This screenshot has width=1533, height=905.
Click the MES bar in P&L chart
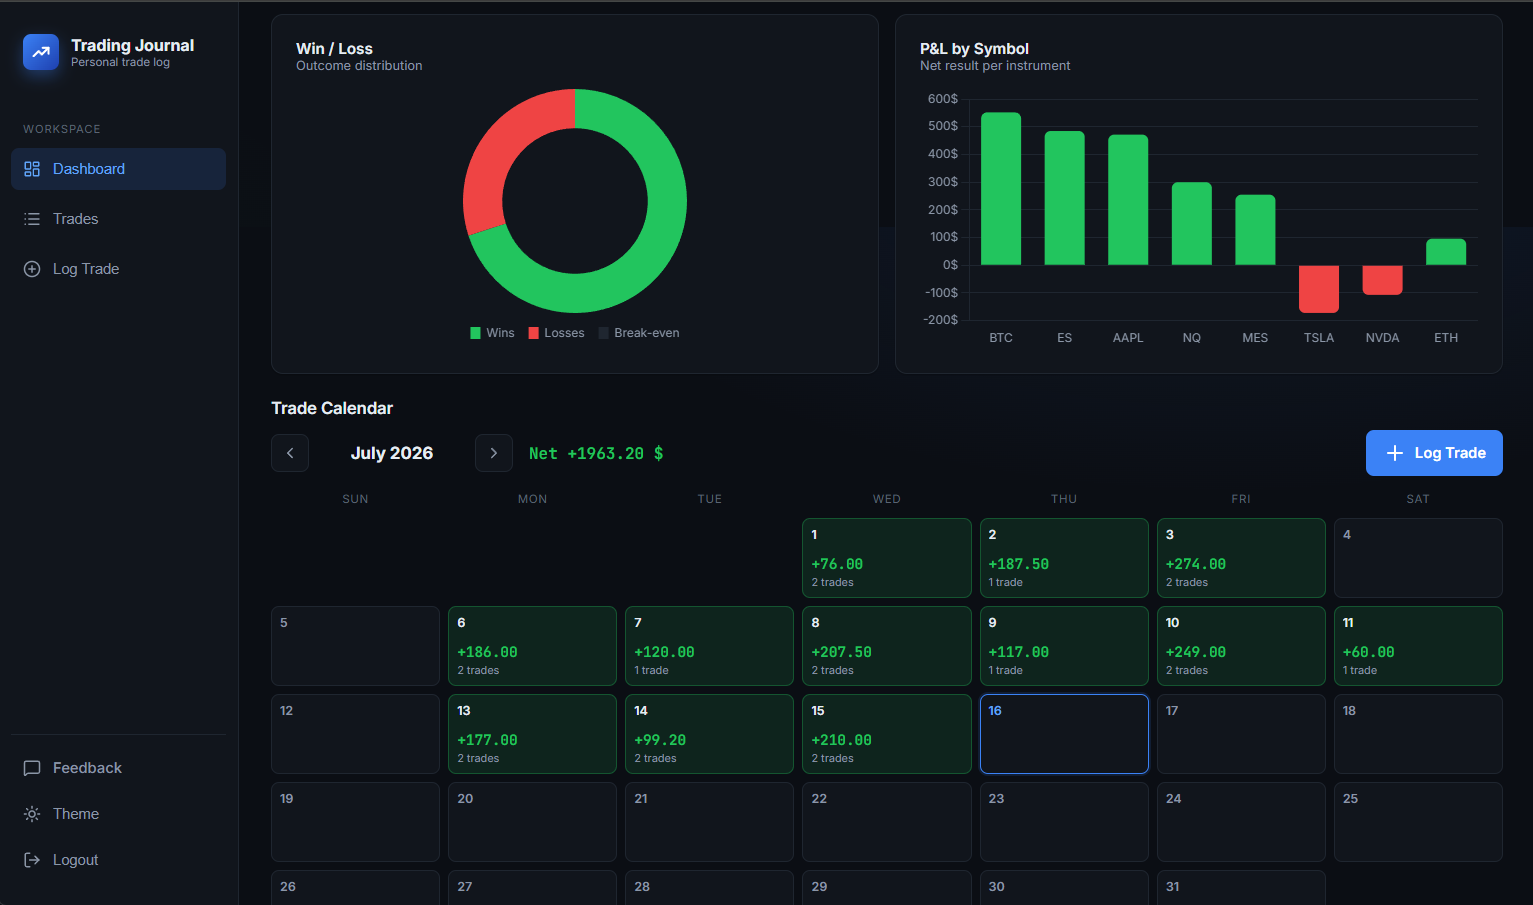1255,230
